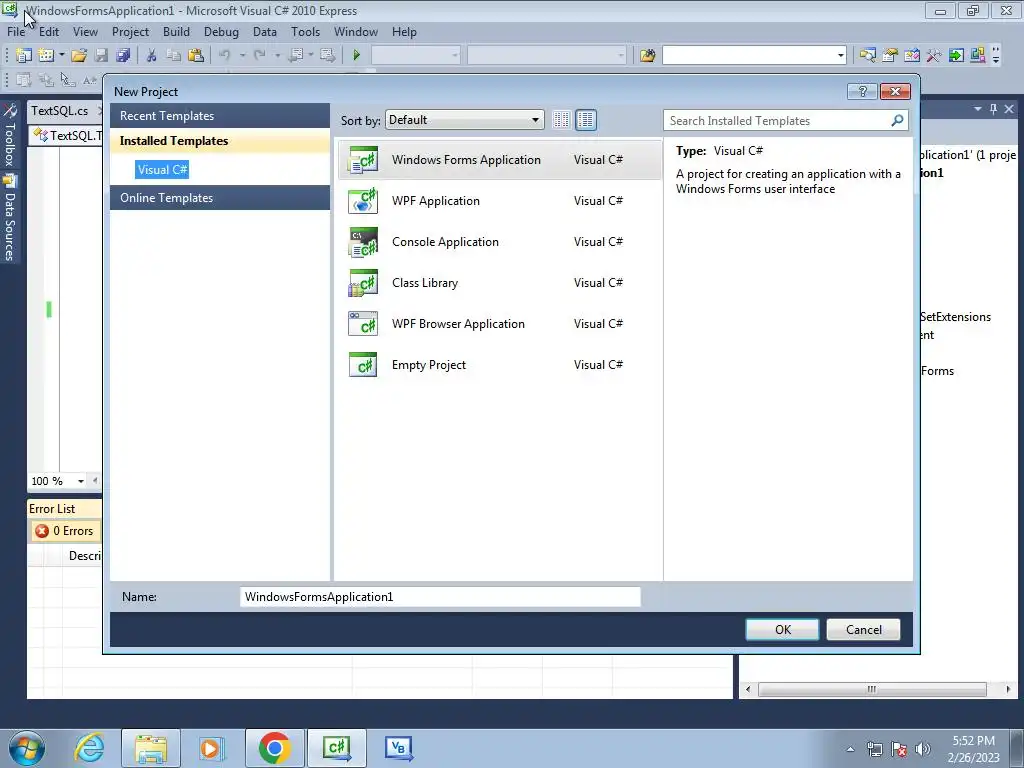Click the Start Page green arrow icon
The image size is (1024, 768).
956,56
